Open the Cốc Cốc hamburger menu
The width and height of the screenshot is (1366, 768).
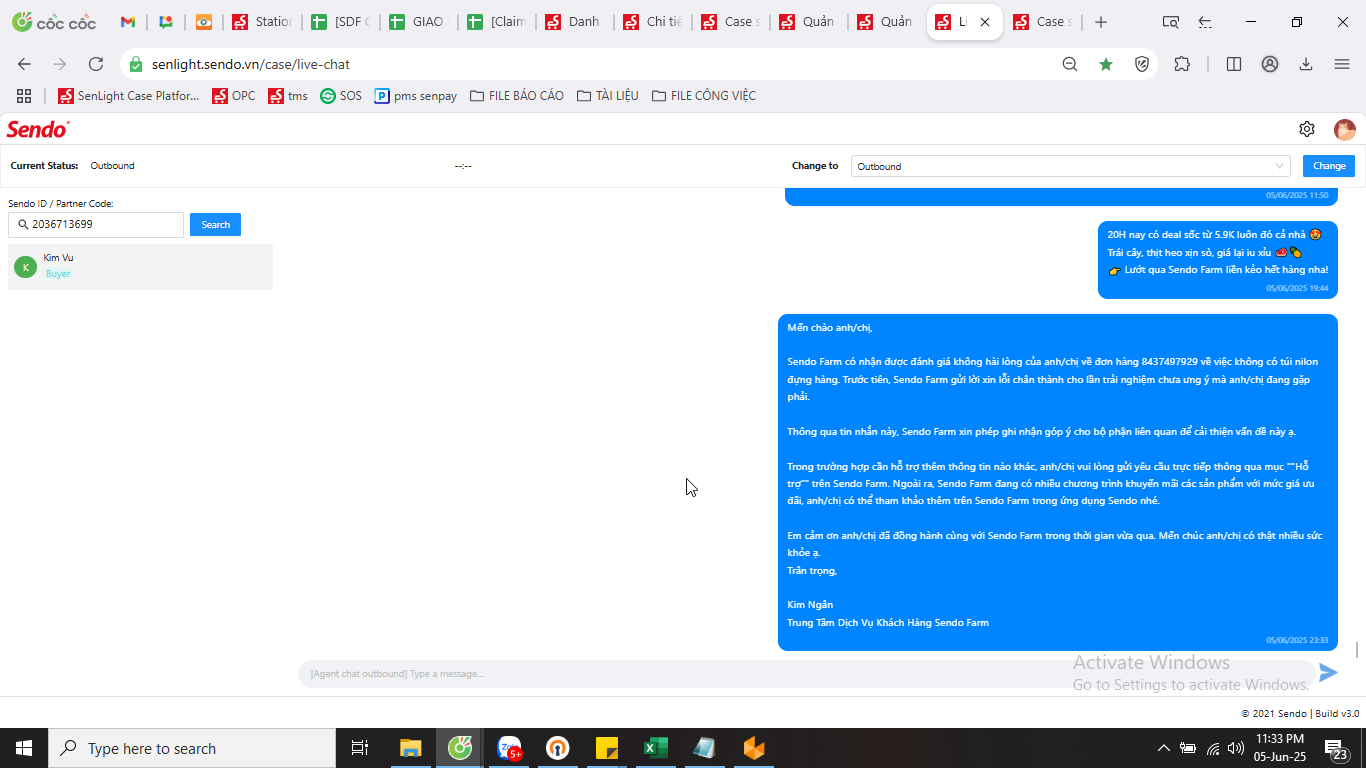(1342, 64)
